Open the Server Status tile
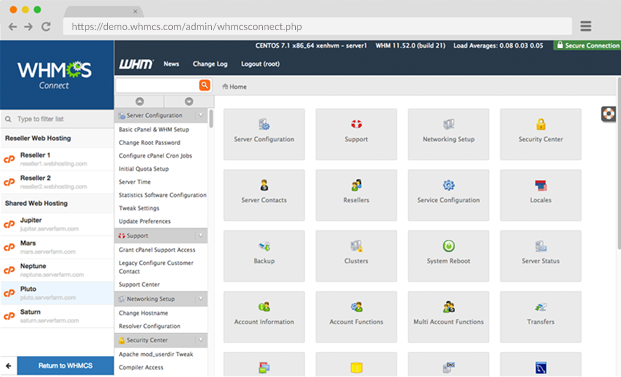Screen dimensions: 621x377 541,256
